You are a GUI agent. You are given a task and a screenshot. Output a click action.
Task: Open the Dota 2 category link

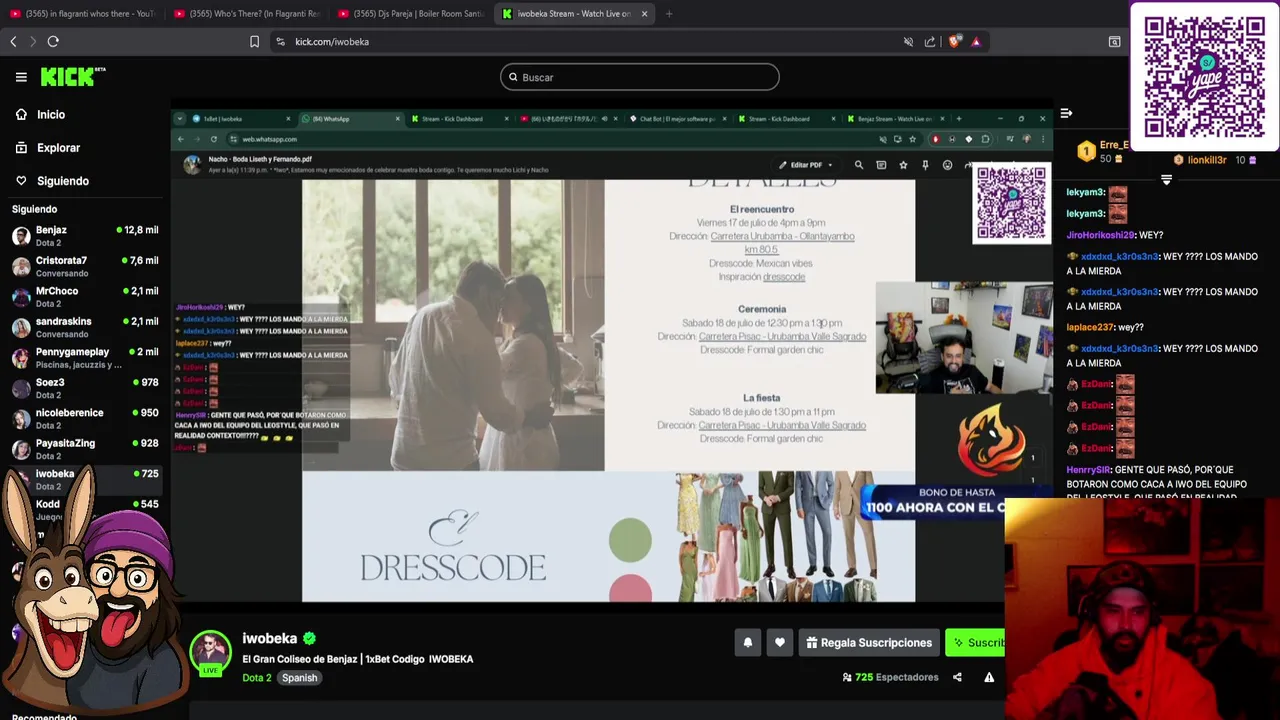pos(256,678)
